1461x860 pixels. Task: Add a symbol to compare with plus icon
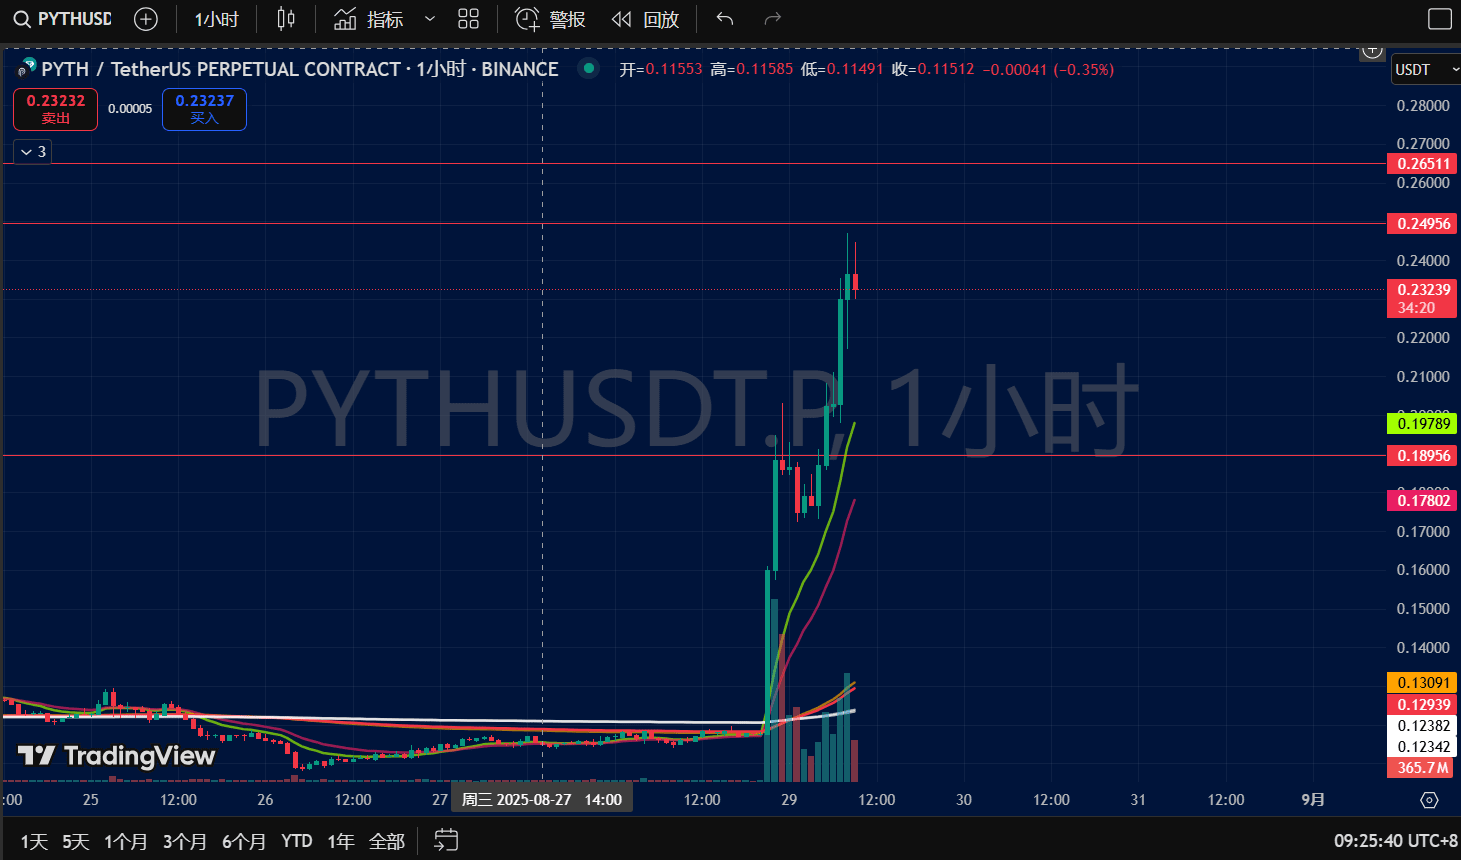(146, 19)
